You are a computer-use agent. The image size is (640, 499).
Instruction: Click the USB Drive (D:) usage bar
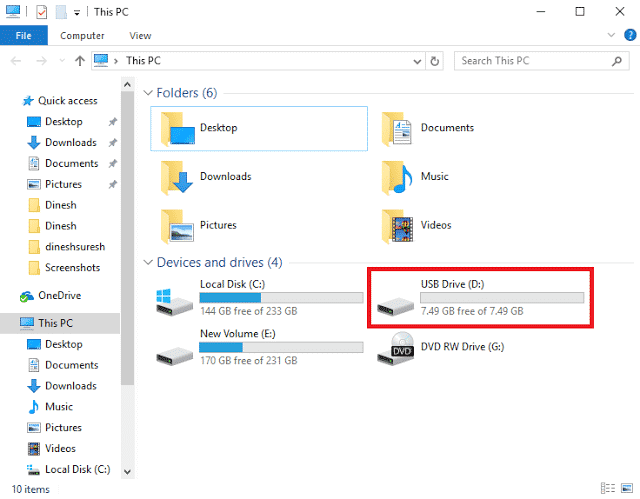502,298
